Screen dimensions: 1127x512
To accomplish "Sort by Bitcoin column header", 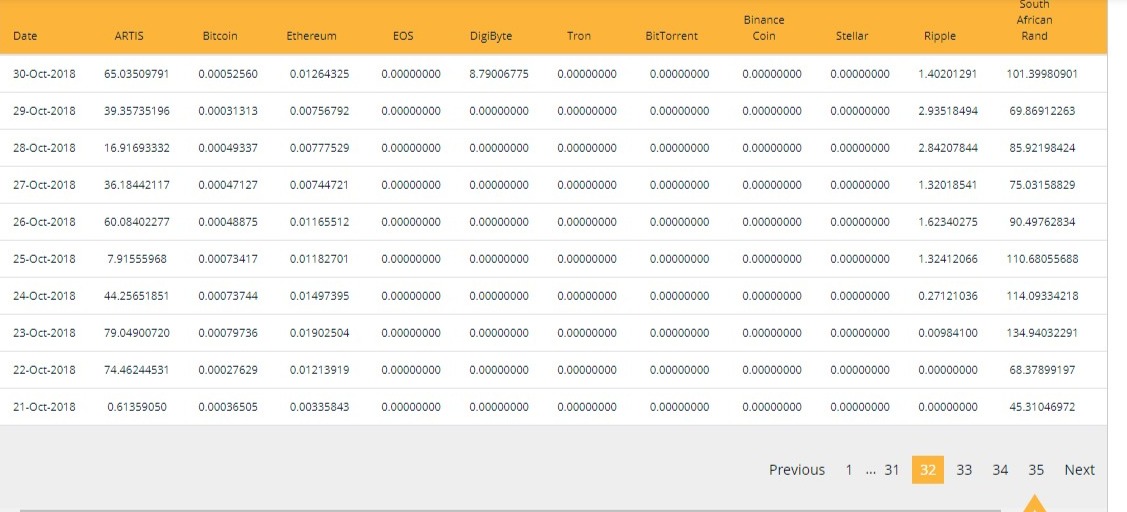I will (x=220, y=36).
